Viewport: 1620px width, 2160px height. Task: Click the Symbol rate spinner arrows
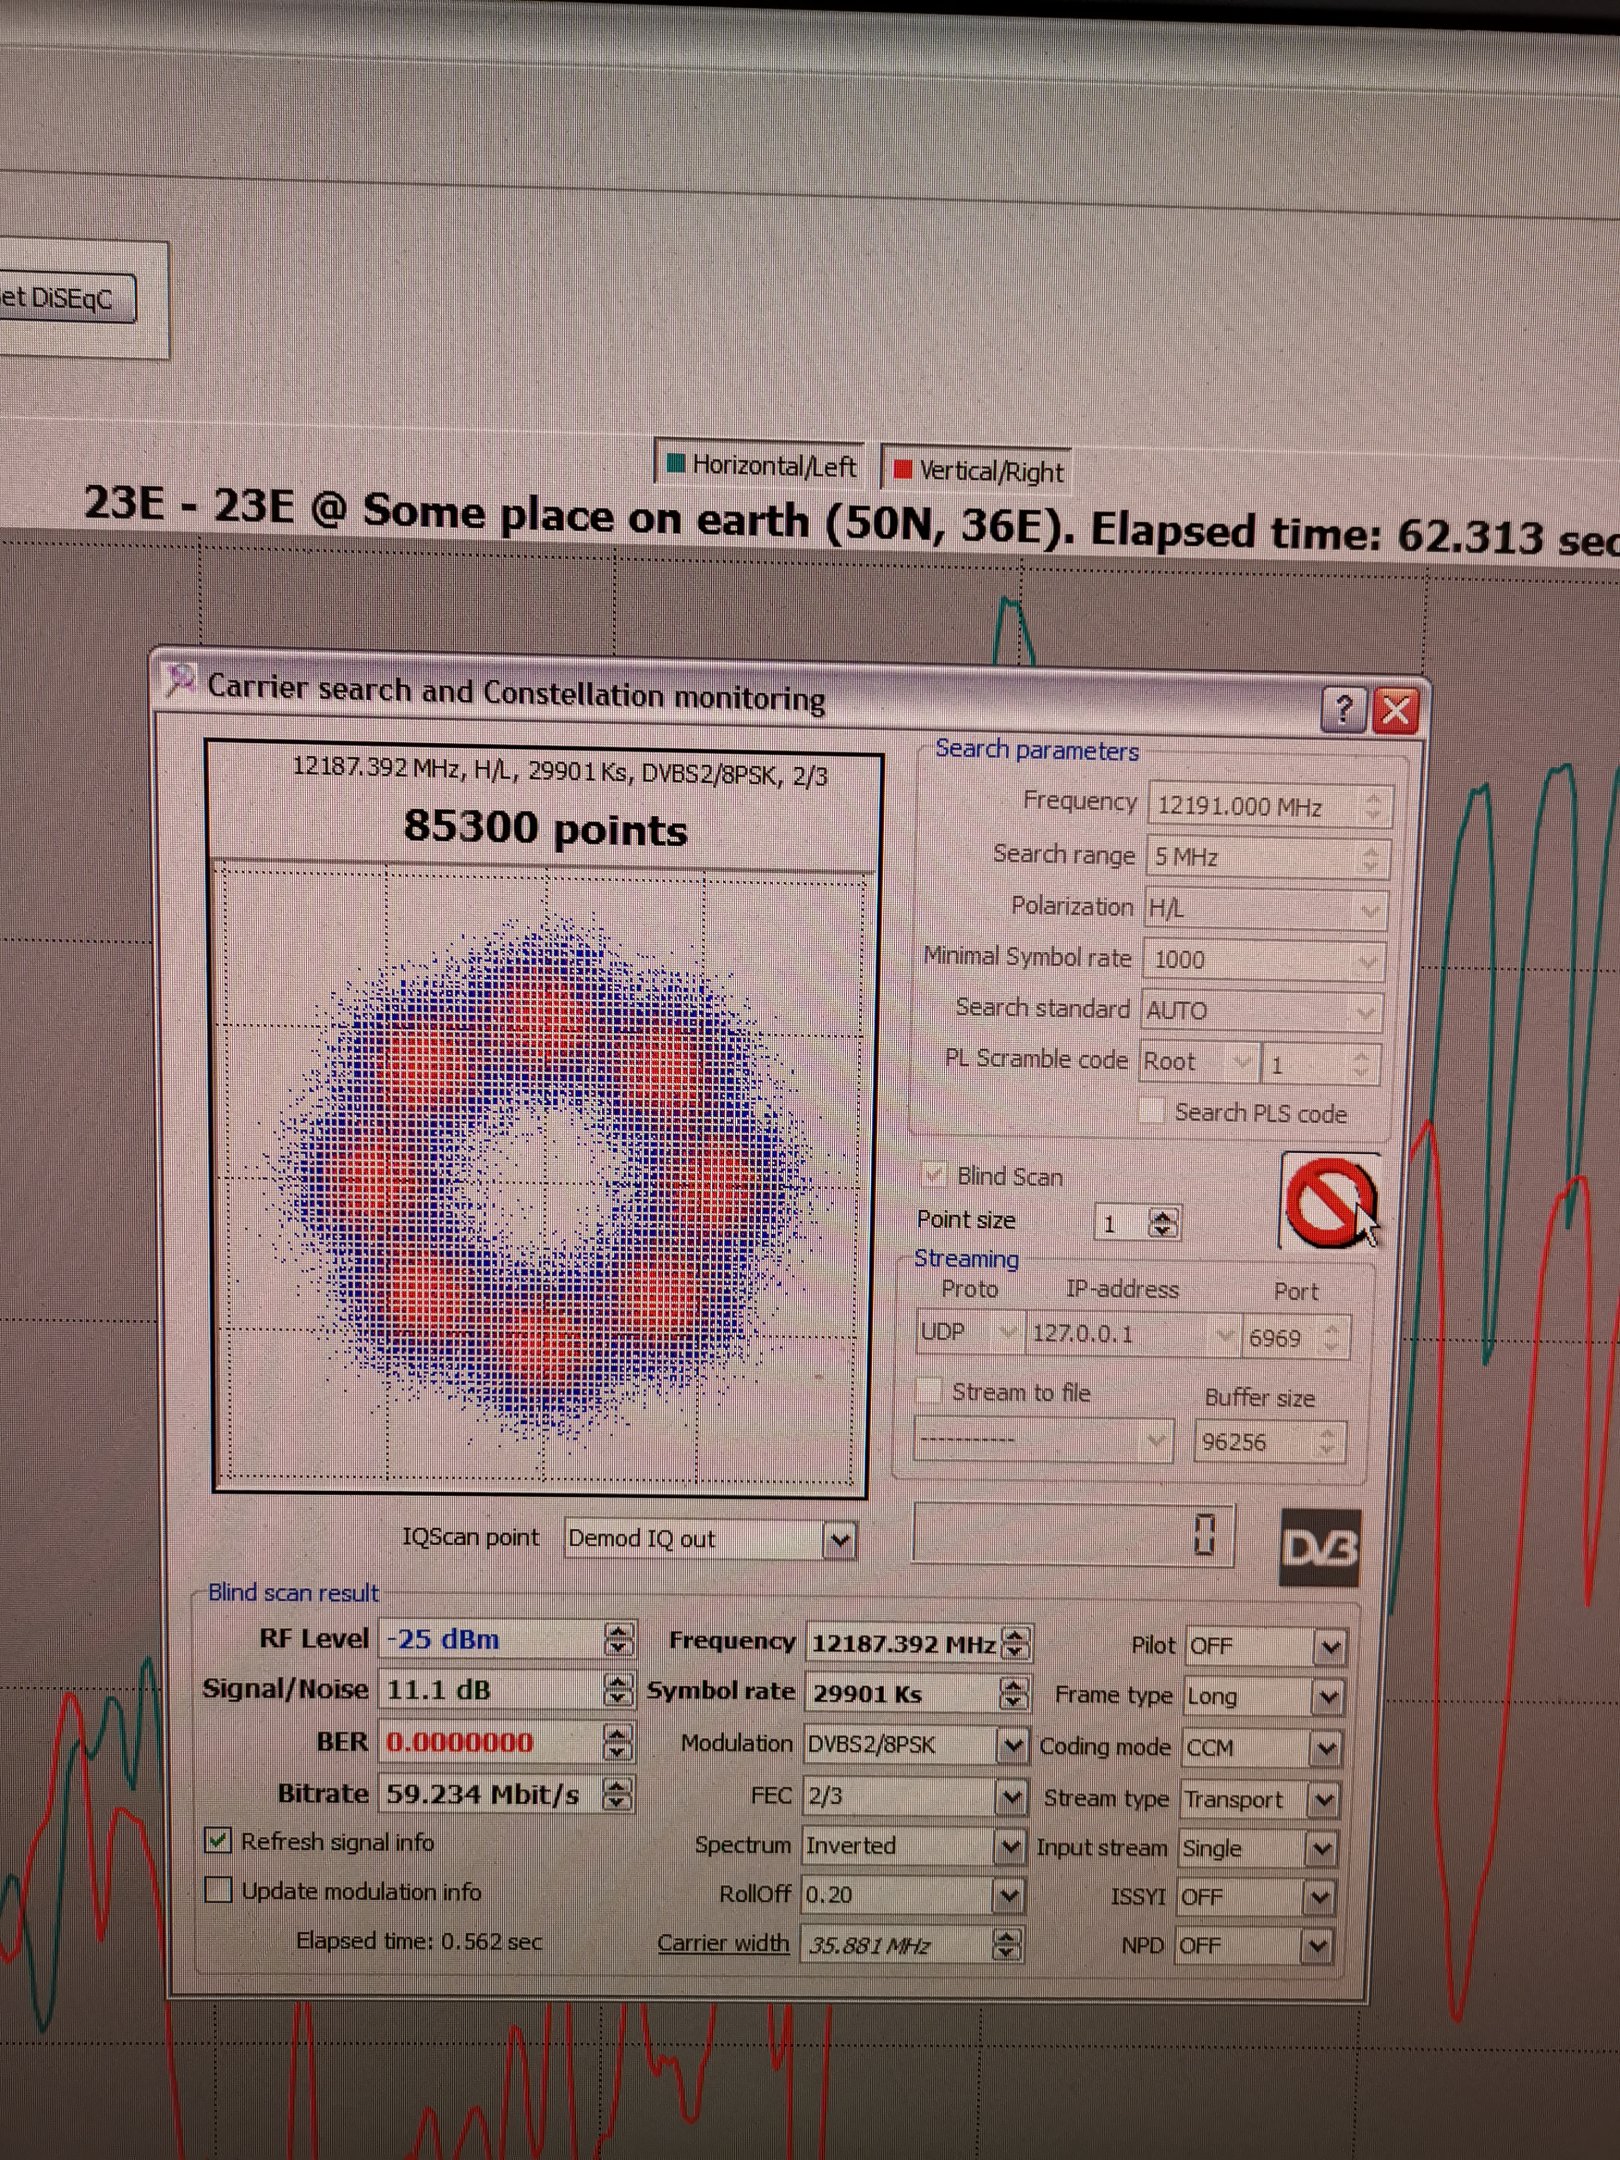click(1014, 1693)
